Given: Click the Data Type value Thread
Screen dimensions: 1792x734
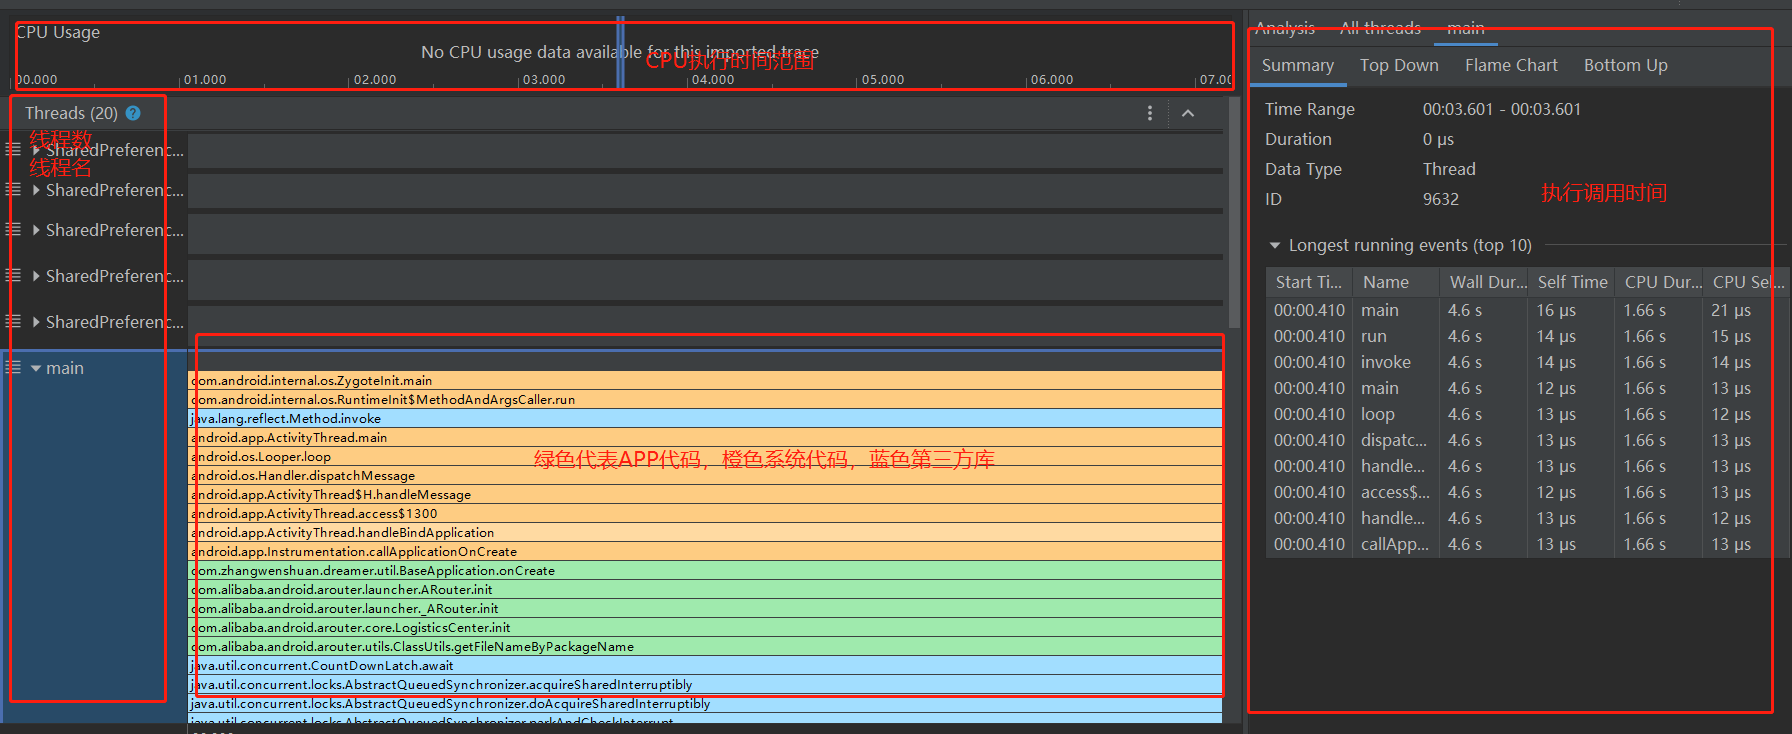Looking at the screenshot, I should (x=1449, y=169).
